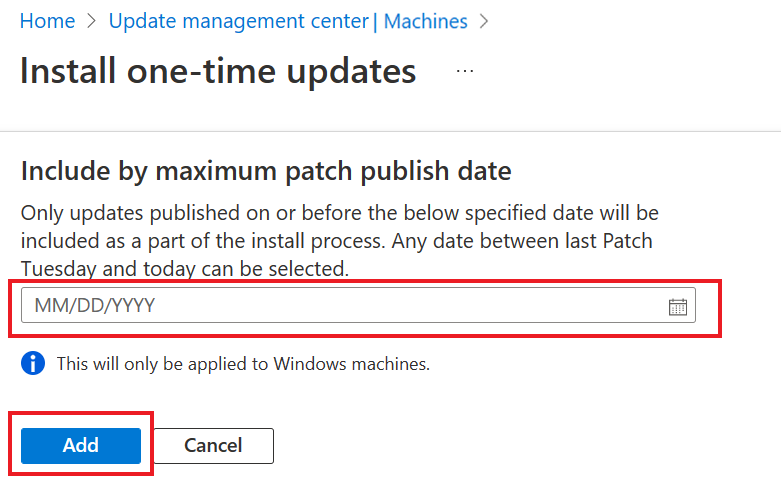Click the blue information icon

coord(33,364)
